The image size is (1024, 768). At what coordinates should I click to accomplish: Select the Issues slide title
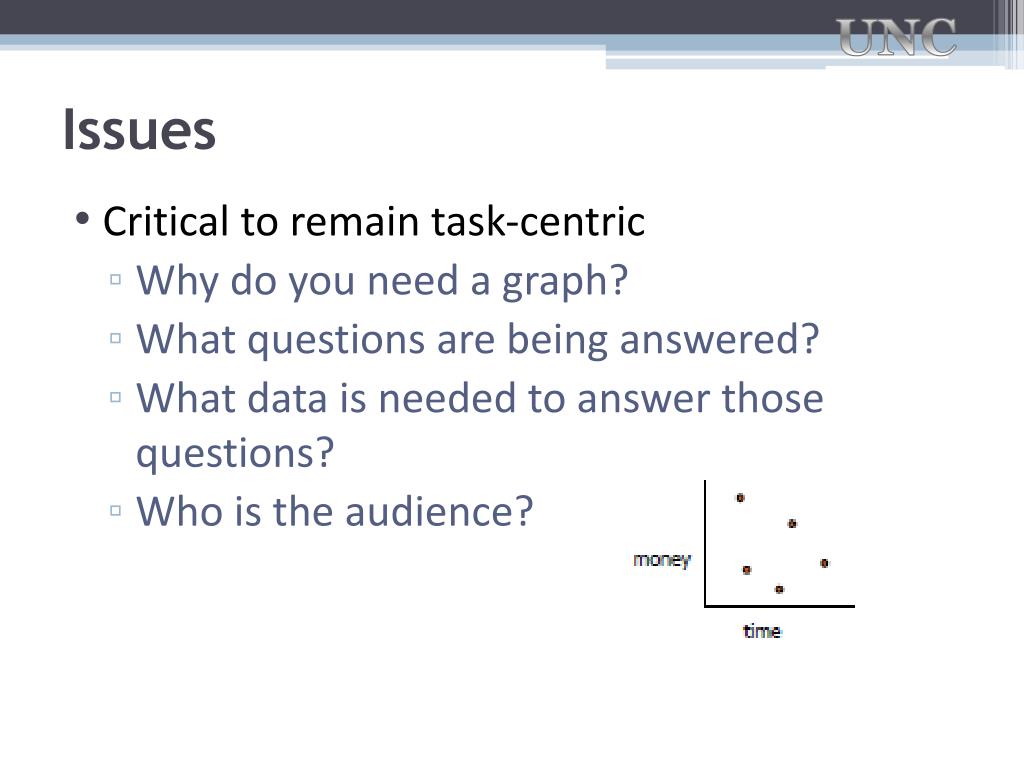pyautogui.click(x=139, y=130)
